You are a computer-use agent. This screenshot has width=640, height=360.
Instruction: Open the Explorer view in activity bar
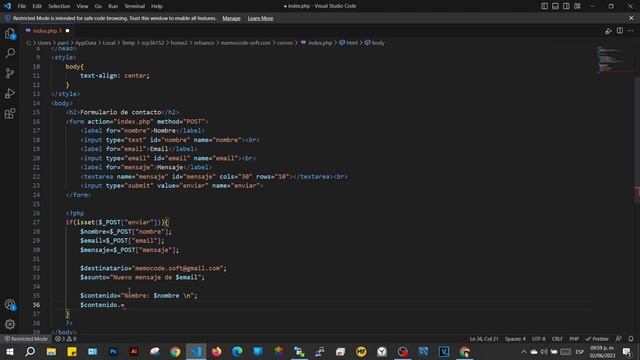coord(10,34)
